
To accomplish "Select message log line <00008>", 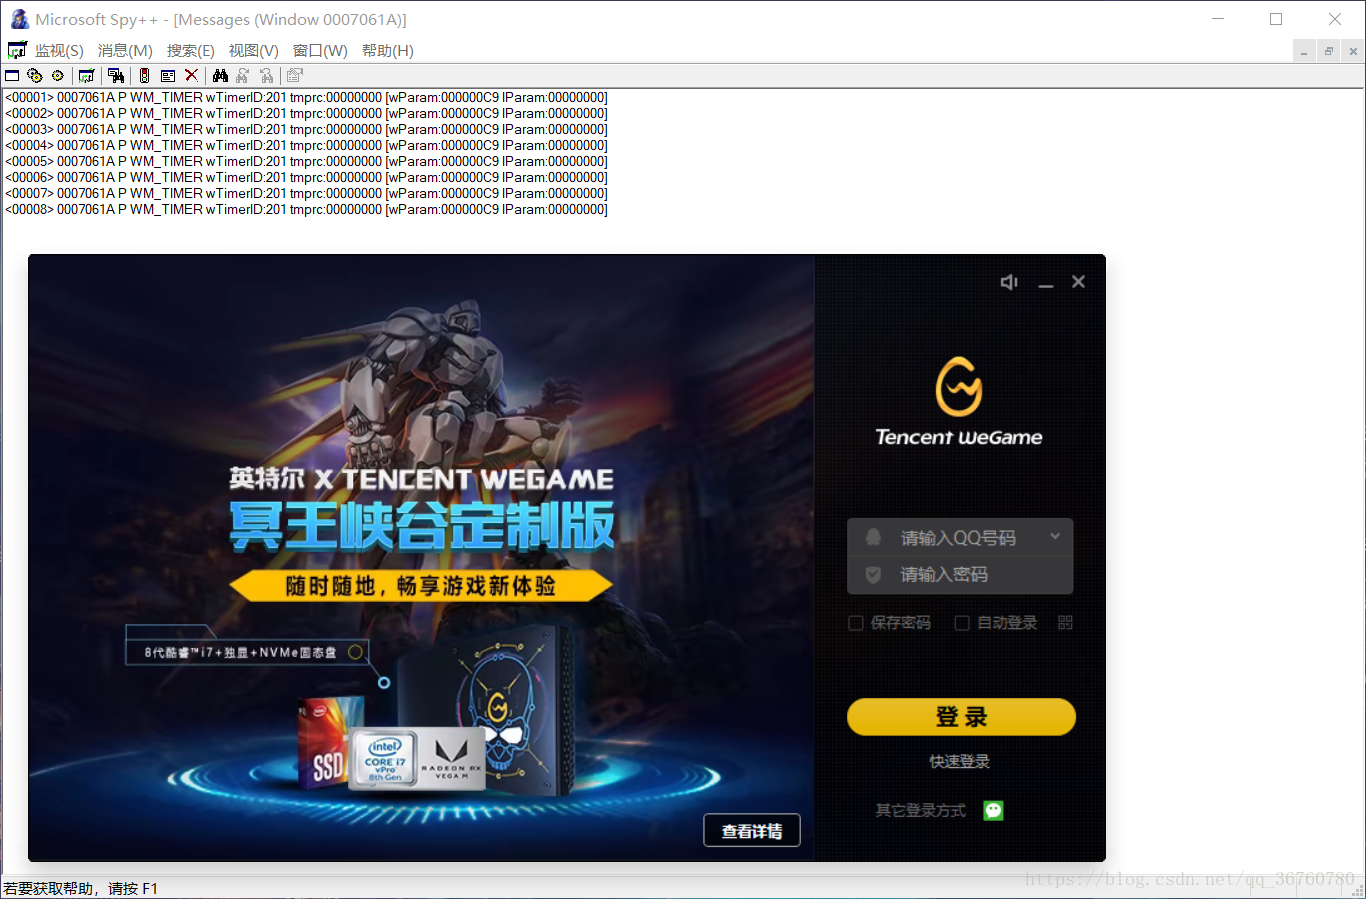I will pos(306,210).
